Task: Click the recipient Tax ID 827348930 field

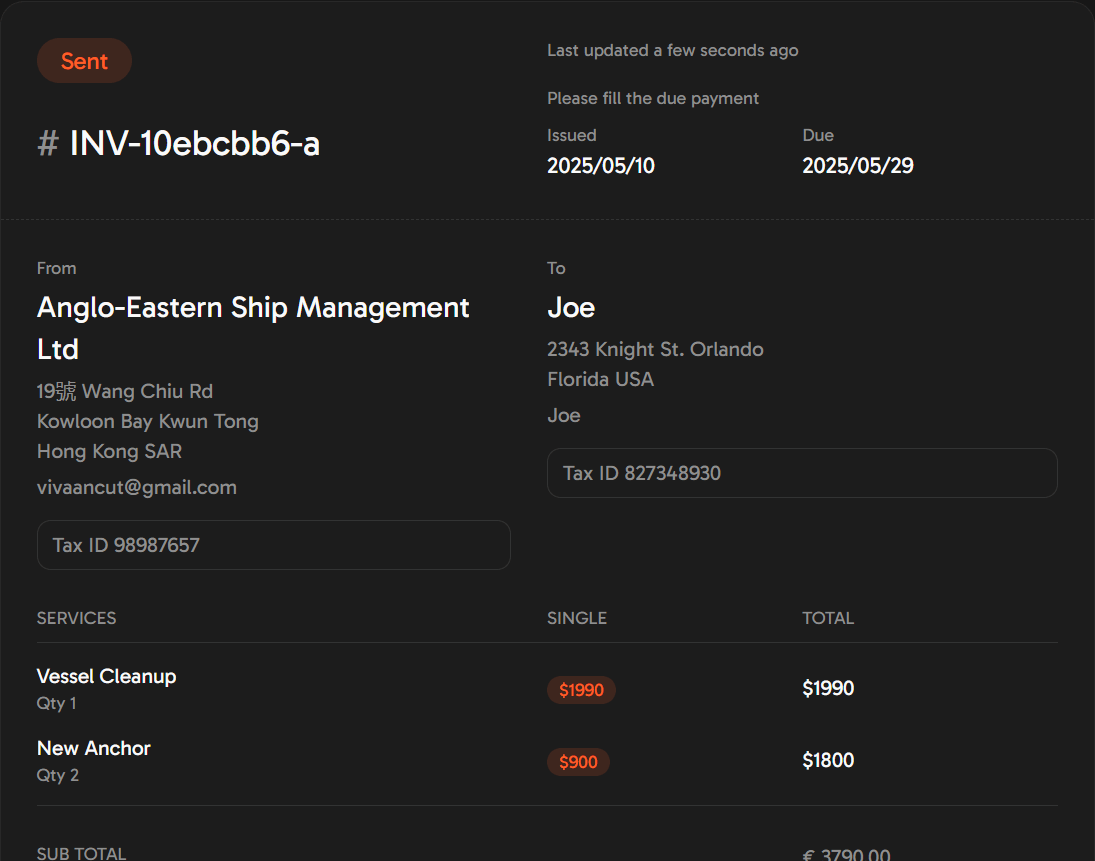Action: (x=802, y=473)
